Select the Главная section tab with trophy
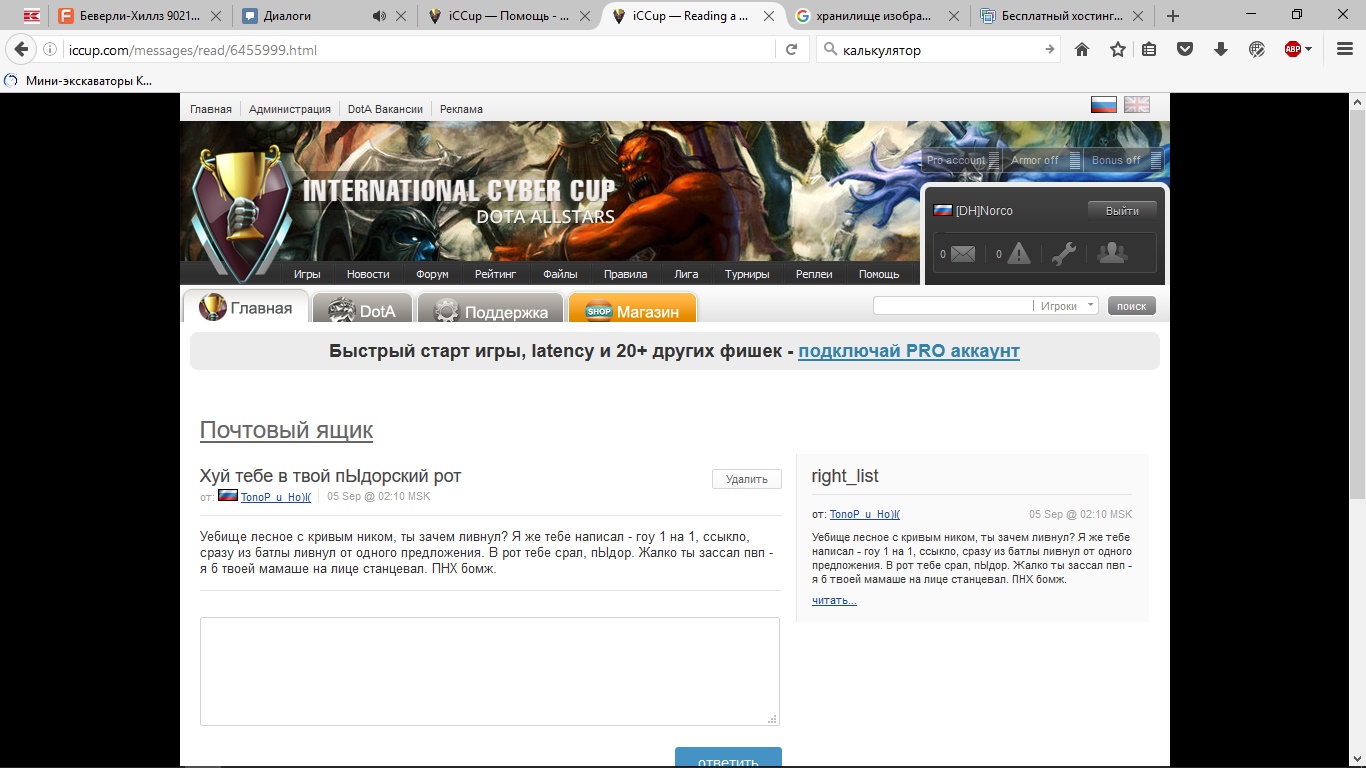The height and width of the screenshot is (768, 1366). pyautogui.click(x=246, y=308)
